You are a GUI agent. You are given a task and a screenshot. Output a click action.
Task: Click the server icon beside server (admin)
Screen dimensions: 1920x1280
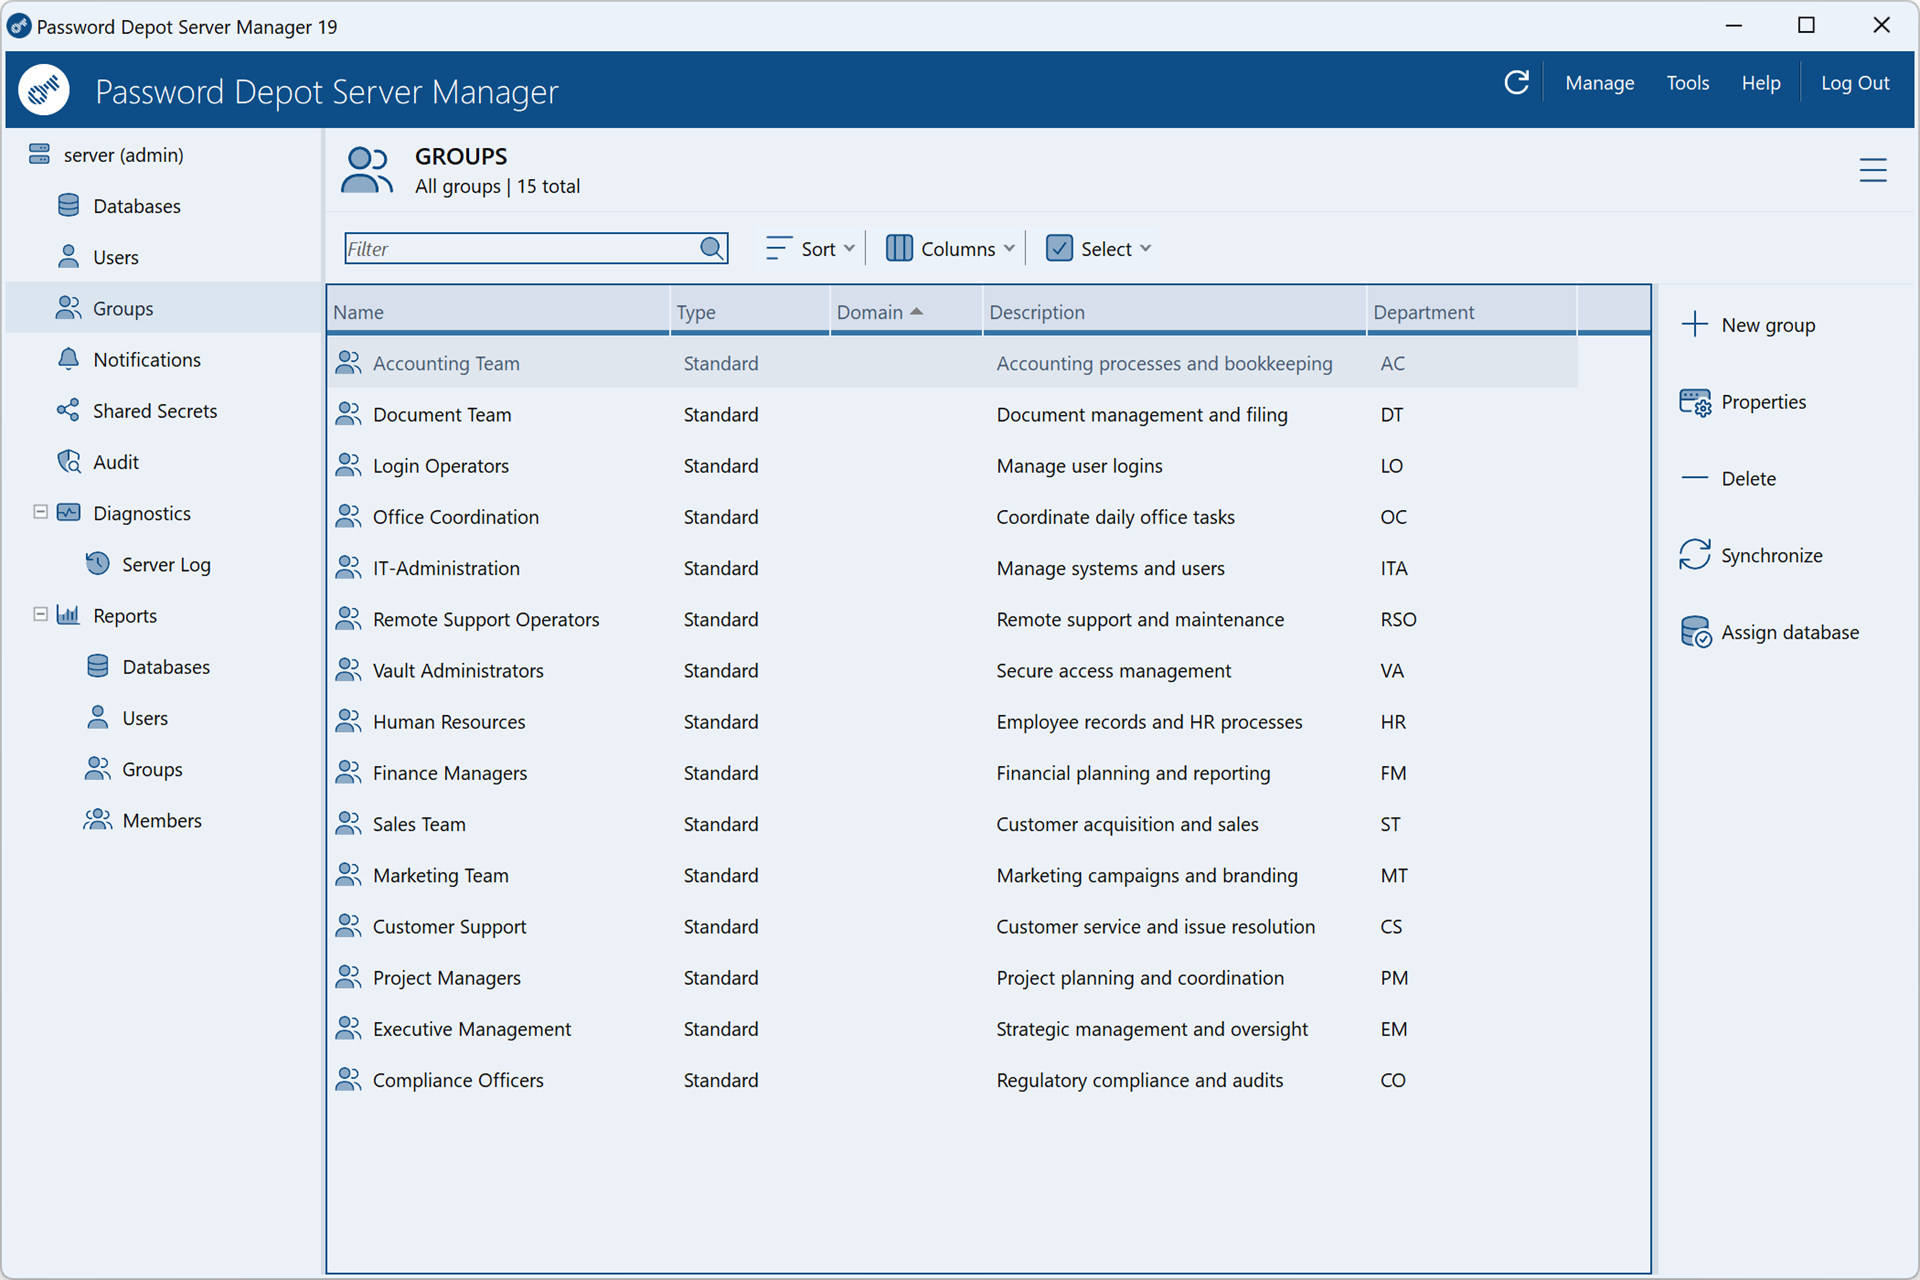(x=39, y=154)
